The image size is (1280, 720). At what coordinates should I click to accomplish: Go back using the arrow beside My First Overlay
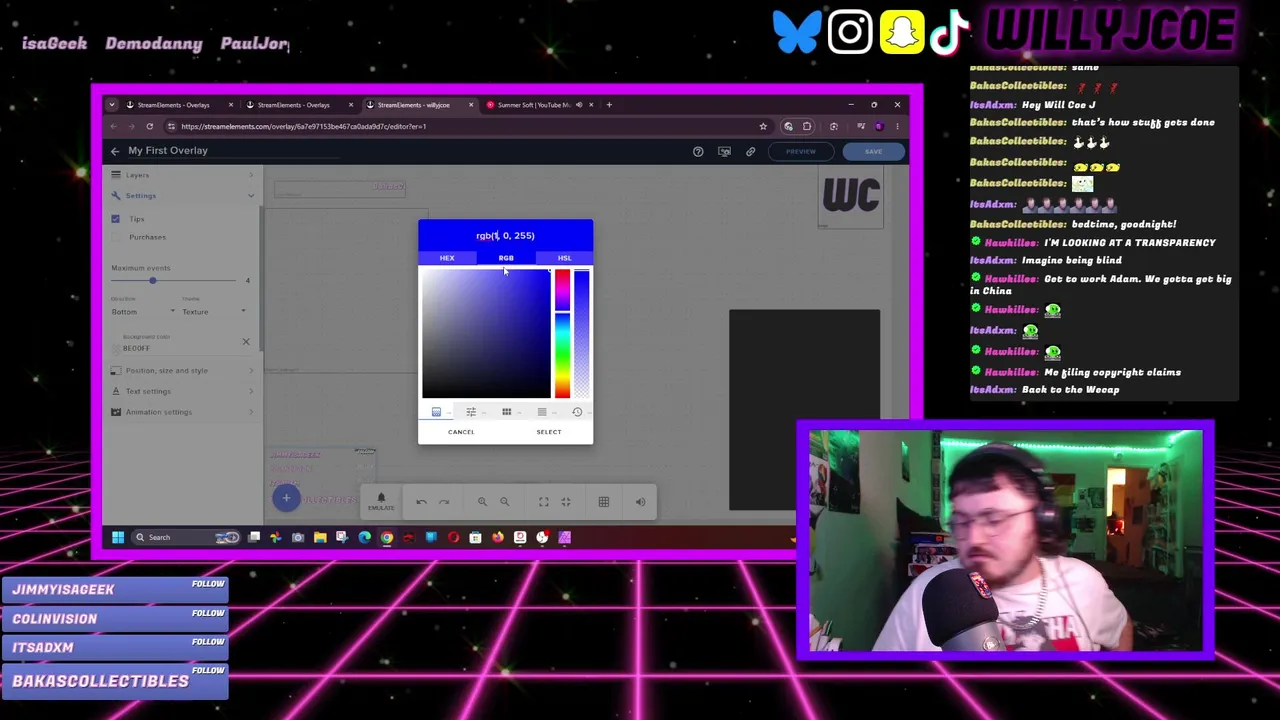click(x=115, y=151)
